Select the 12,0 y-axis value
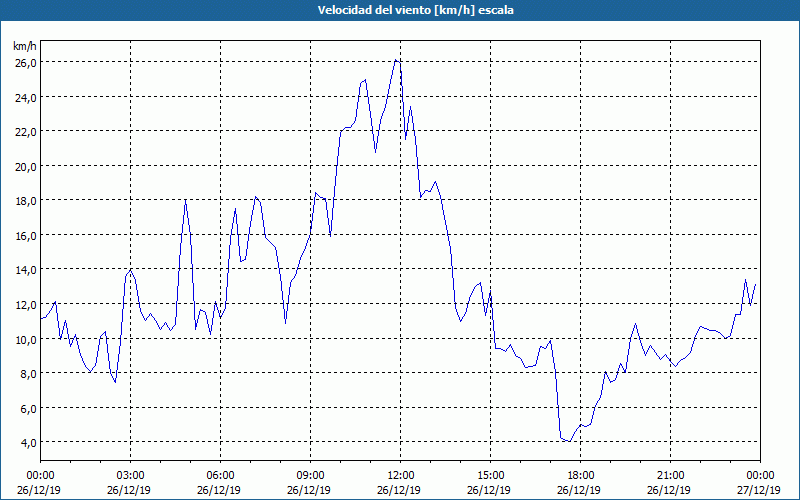The height and width of the screenshot is (500, 800). point(25,305)
